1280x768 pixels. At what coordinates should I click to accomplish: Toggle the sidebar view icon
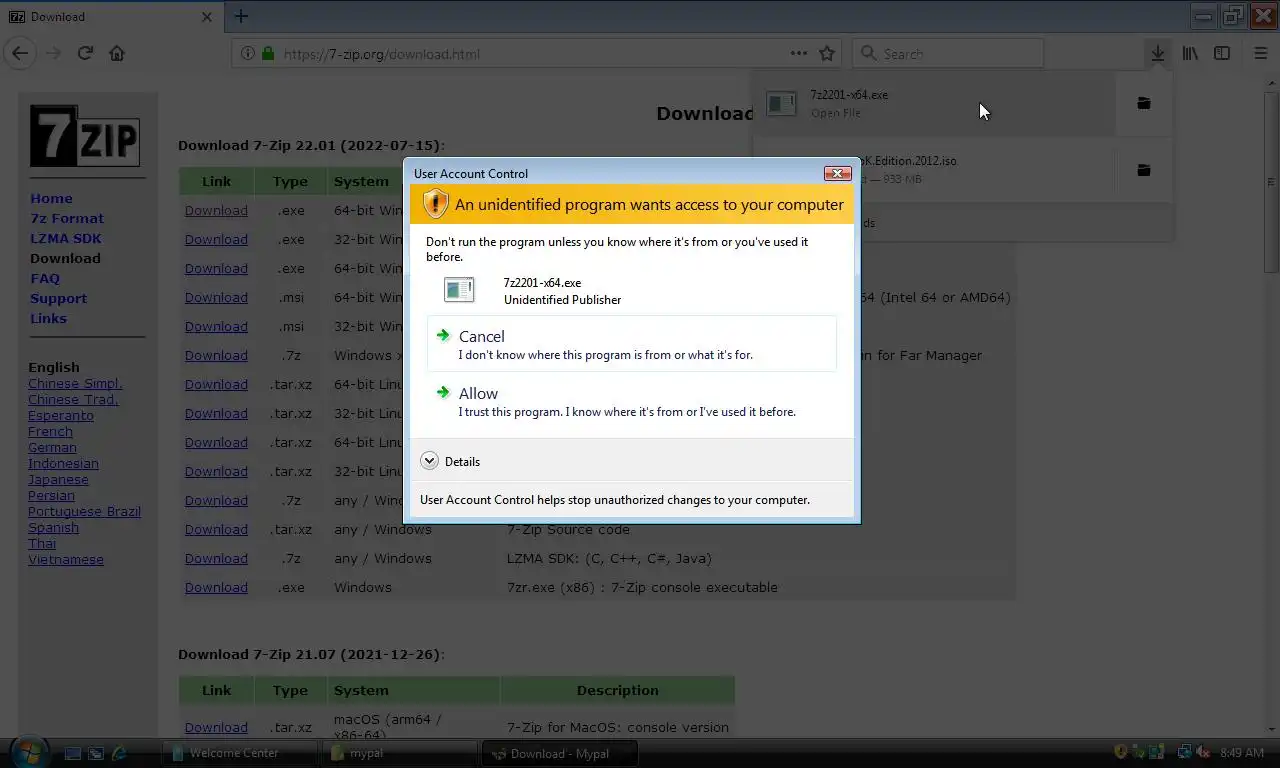point(1222,53)
